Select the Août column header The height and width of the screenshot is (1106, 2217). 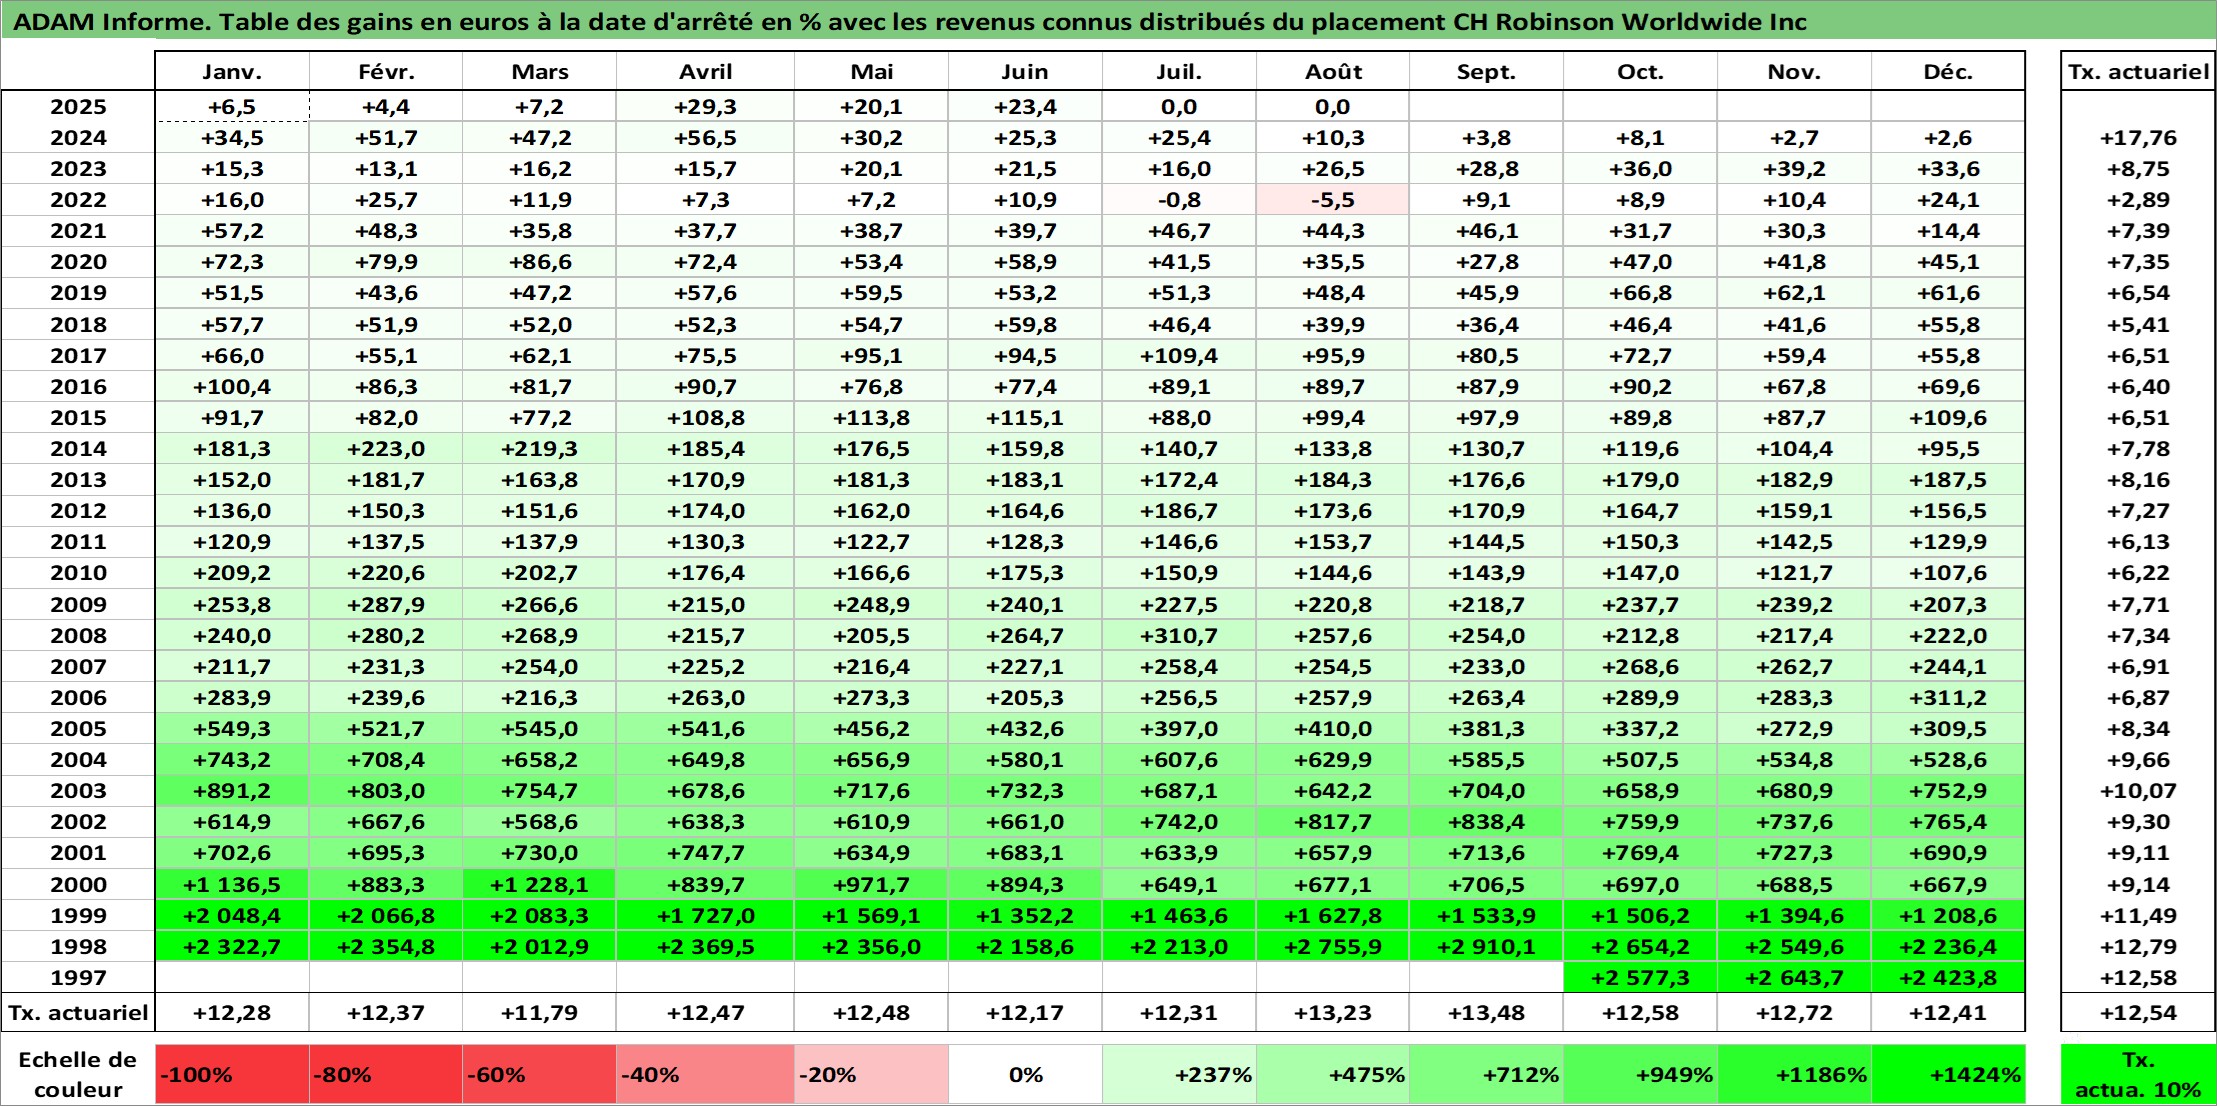point(1333,71)
